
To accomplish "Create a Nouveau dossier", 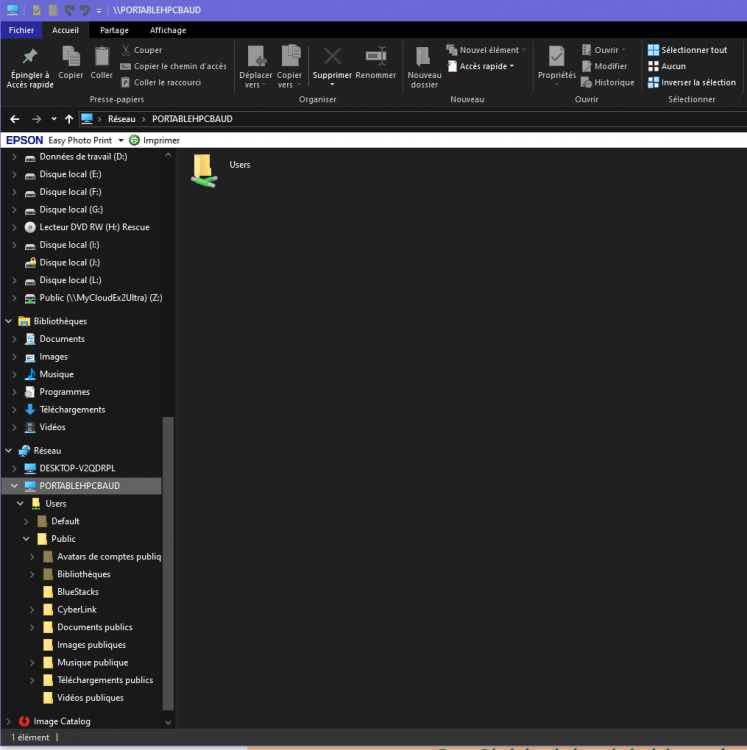I will (424, 67).
